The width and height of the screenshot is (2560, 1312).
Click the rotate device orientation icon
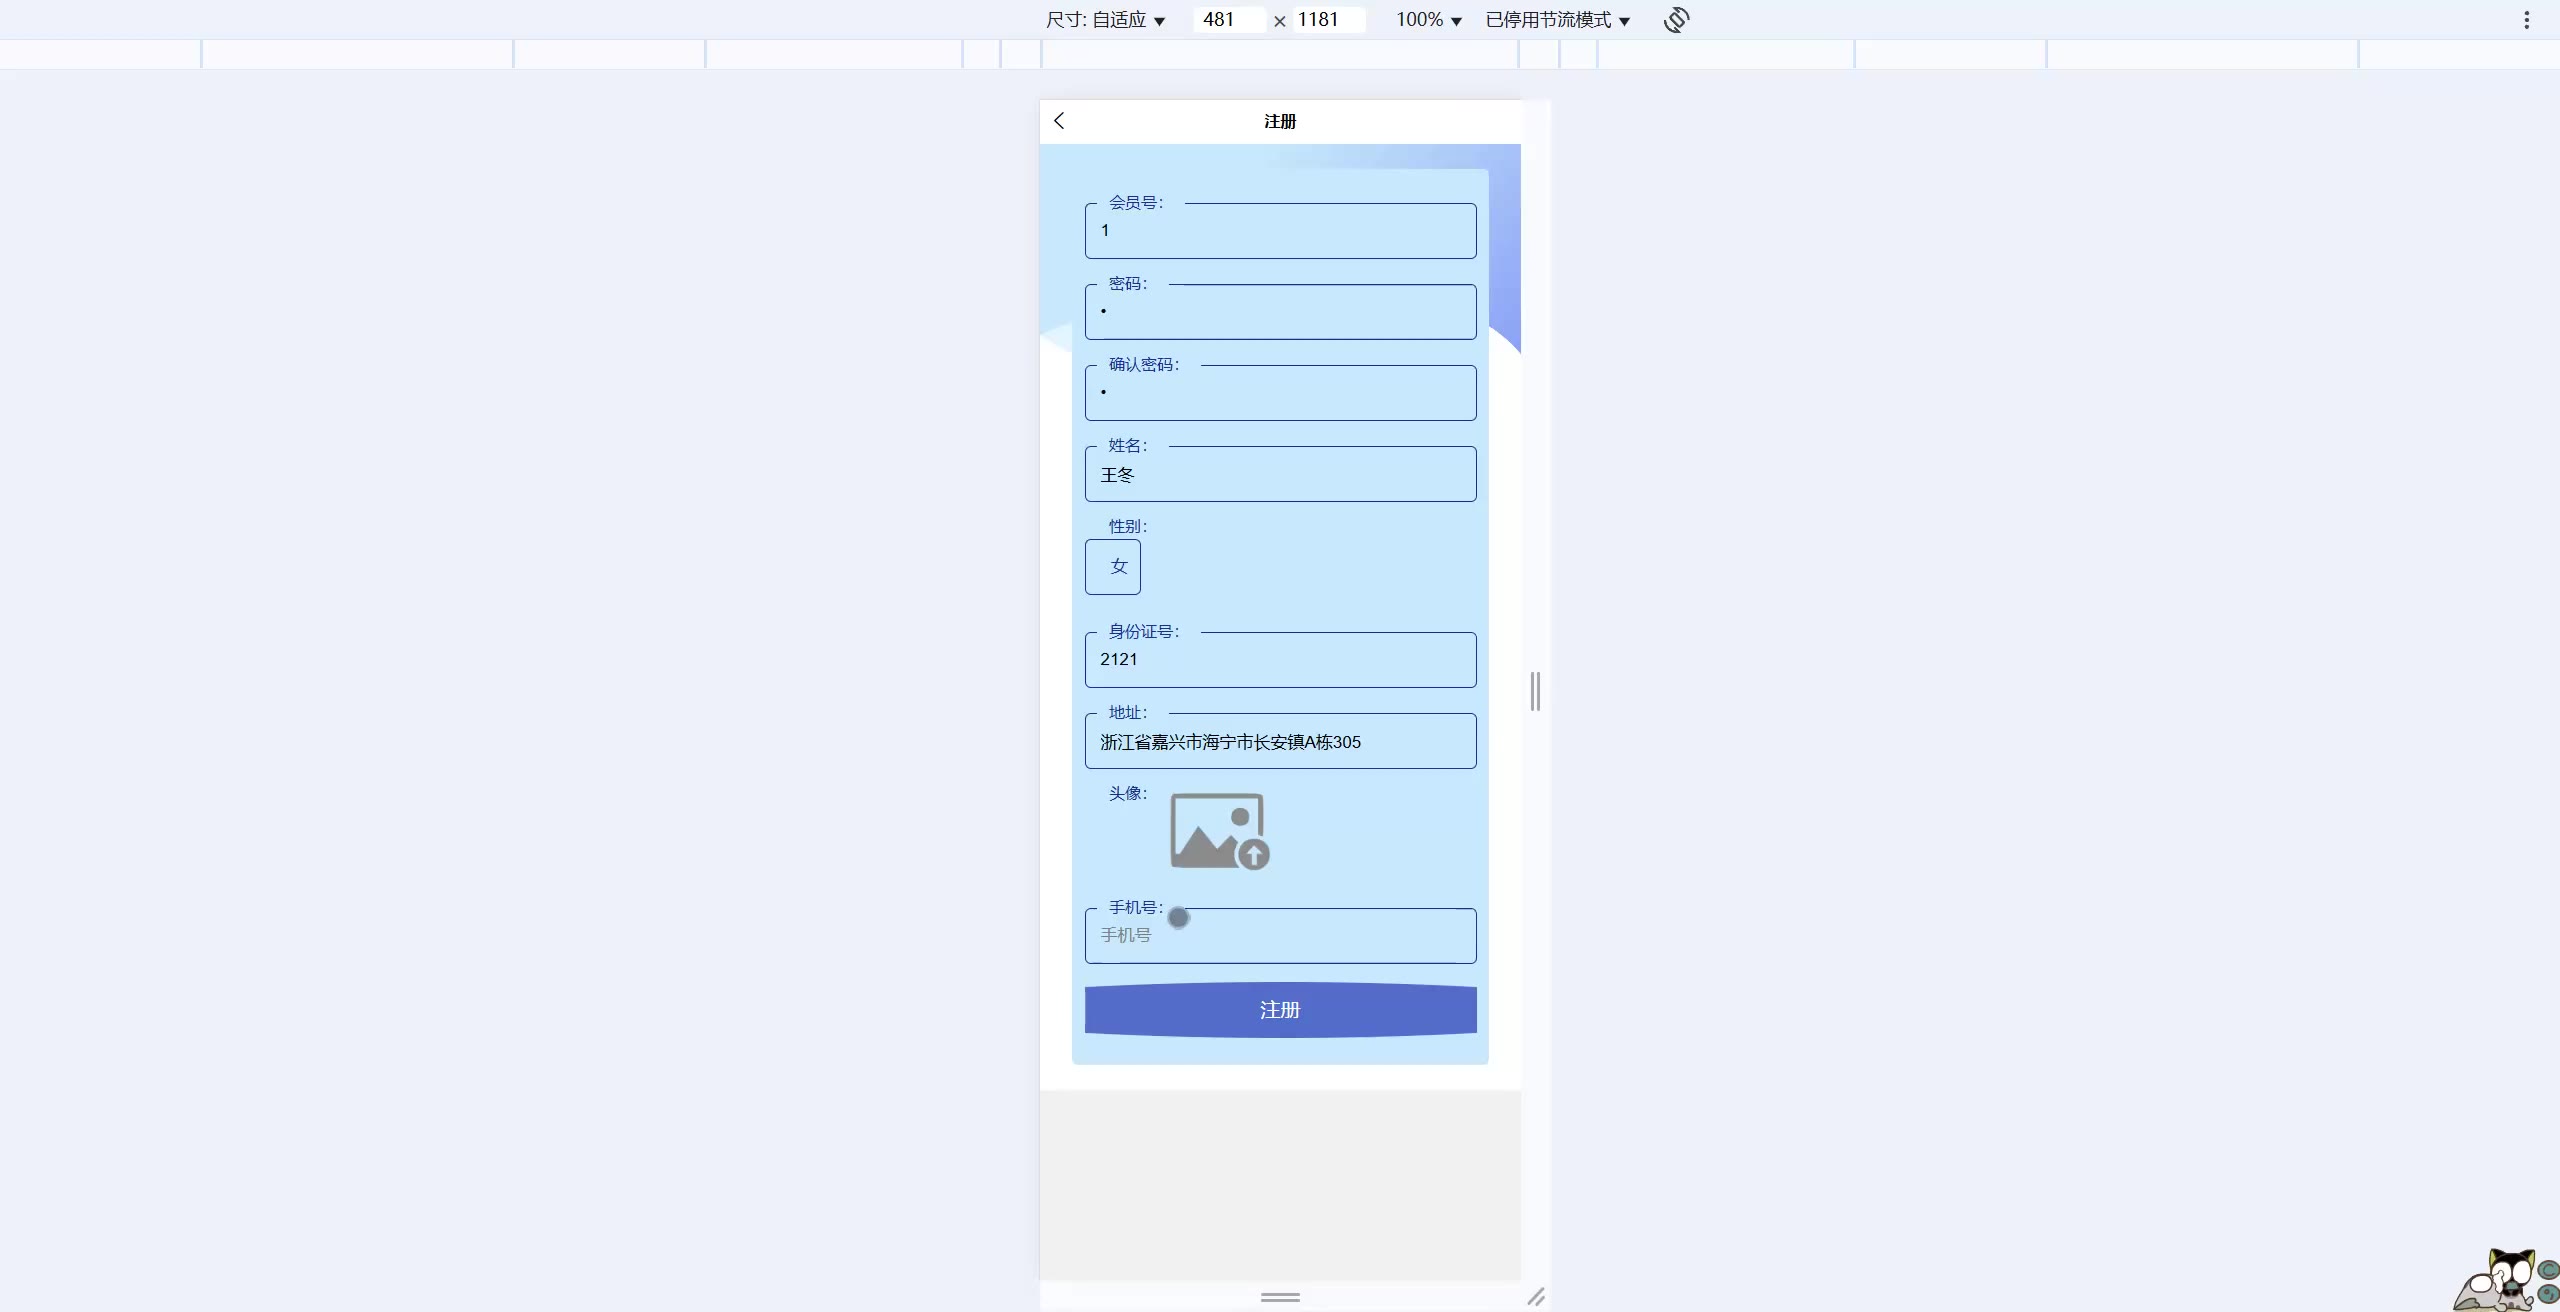1676,20
